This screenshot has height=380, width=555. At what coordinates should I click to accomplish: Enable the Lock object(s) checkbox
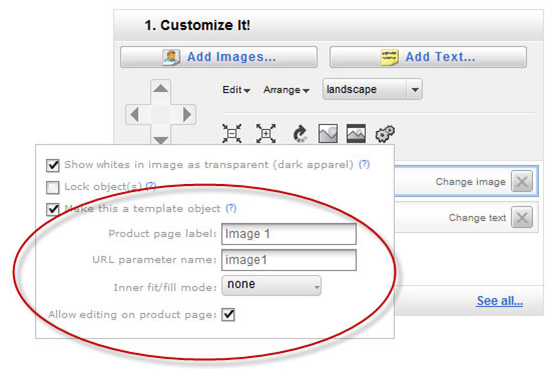click(x=53, y=187)
